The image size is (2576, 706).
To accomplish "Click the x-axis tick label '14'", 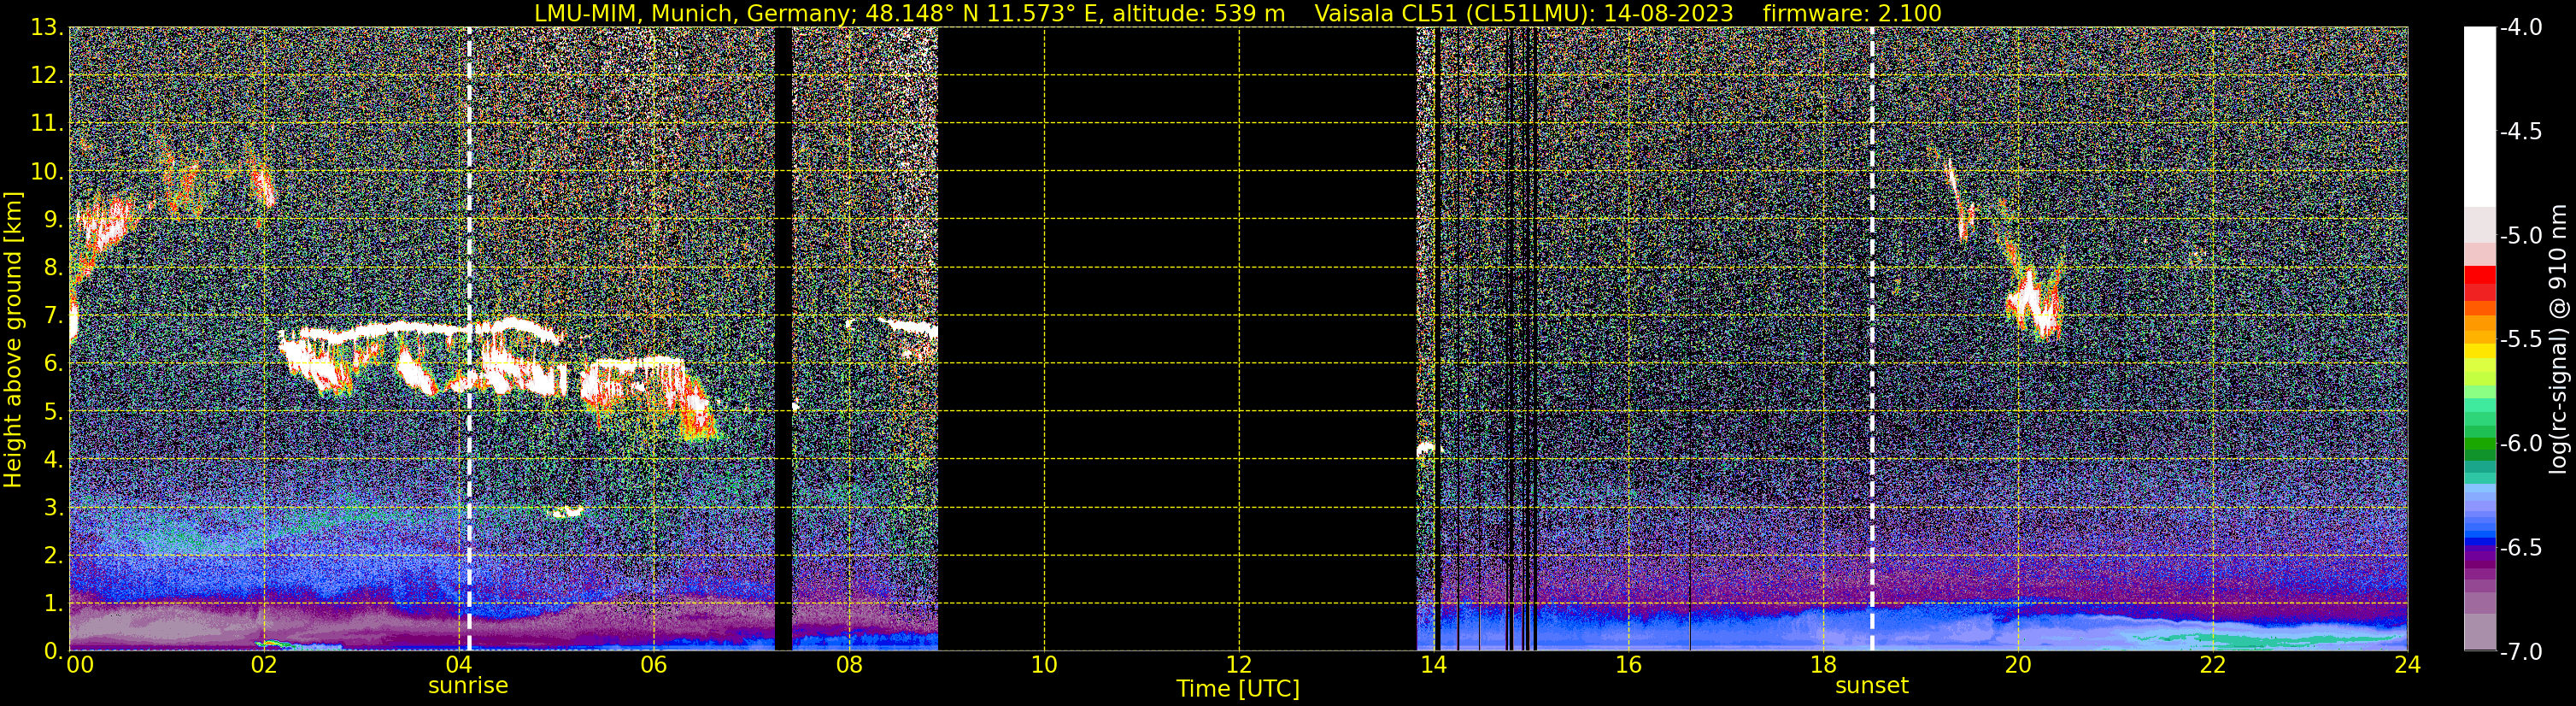I will click(x=1434, y=665).
